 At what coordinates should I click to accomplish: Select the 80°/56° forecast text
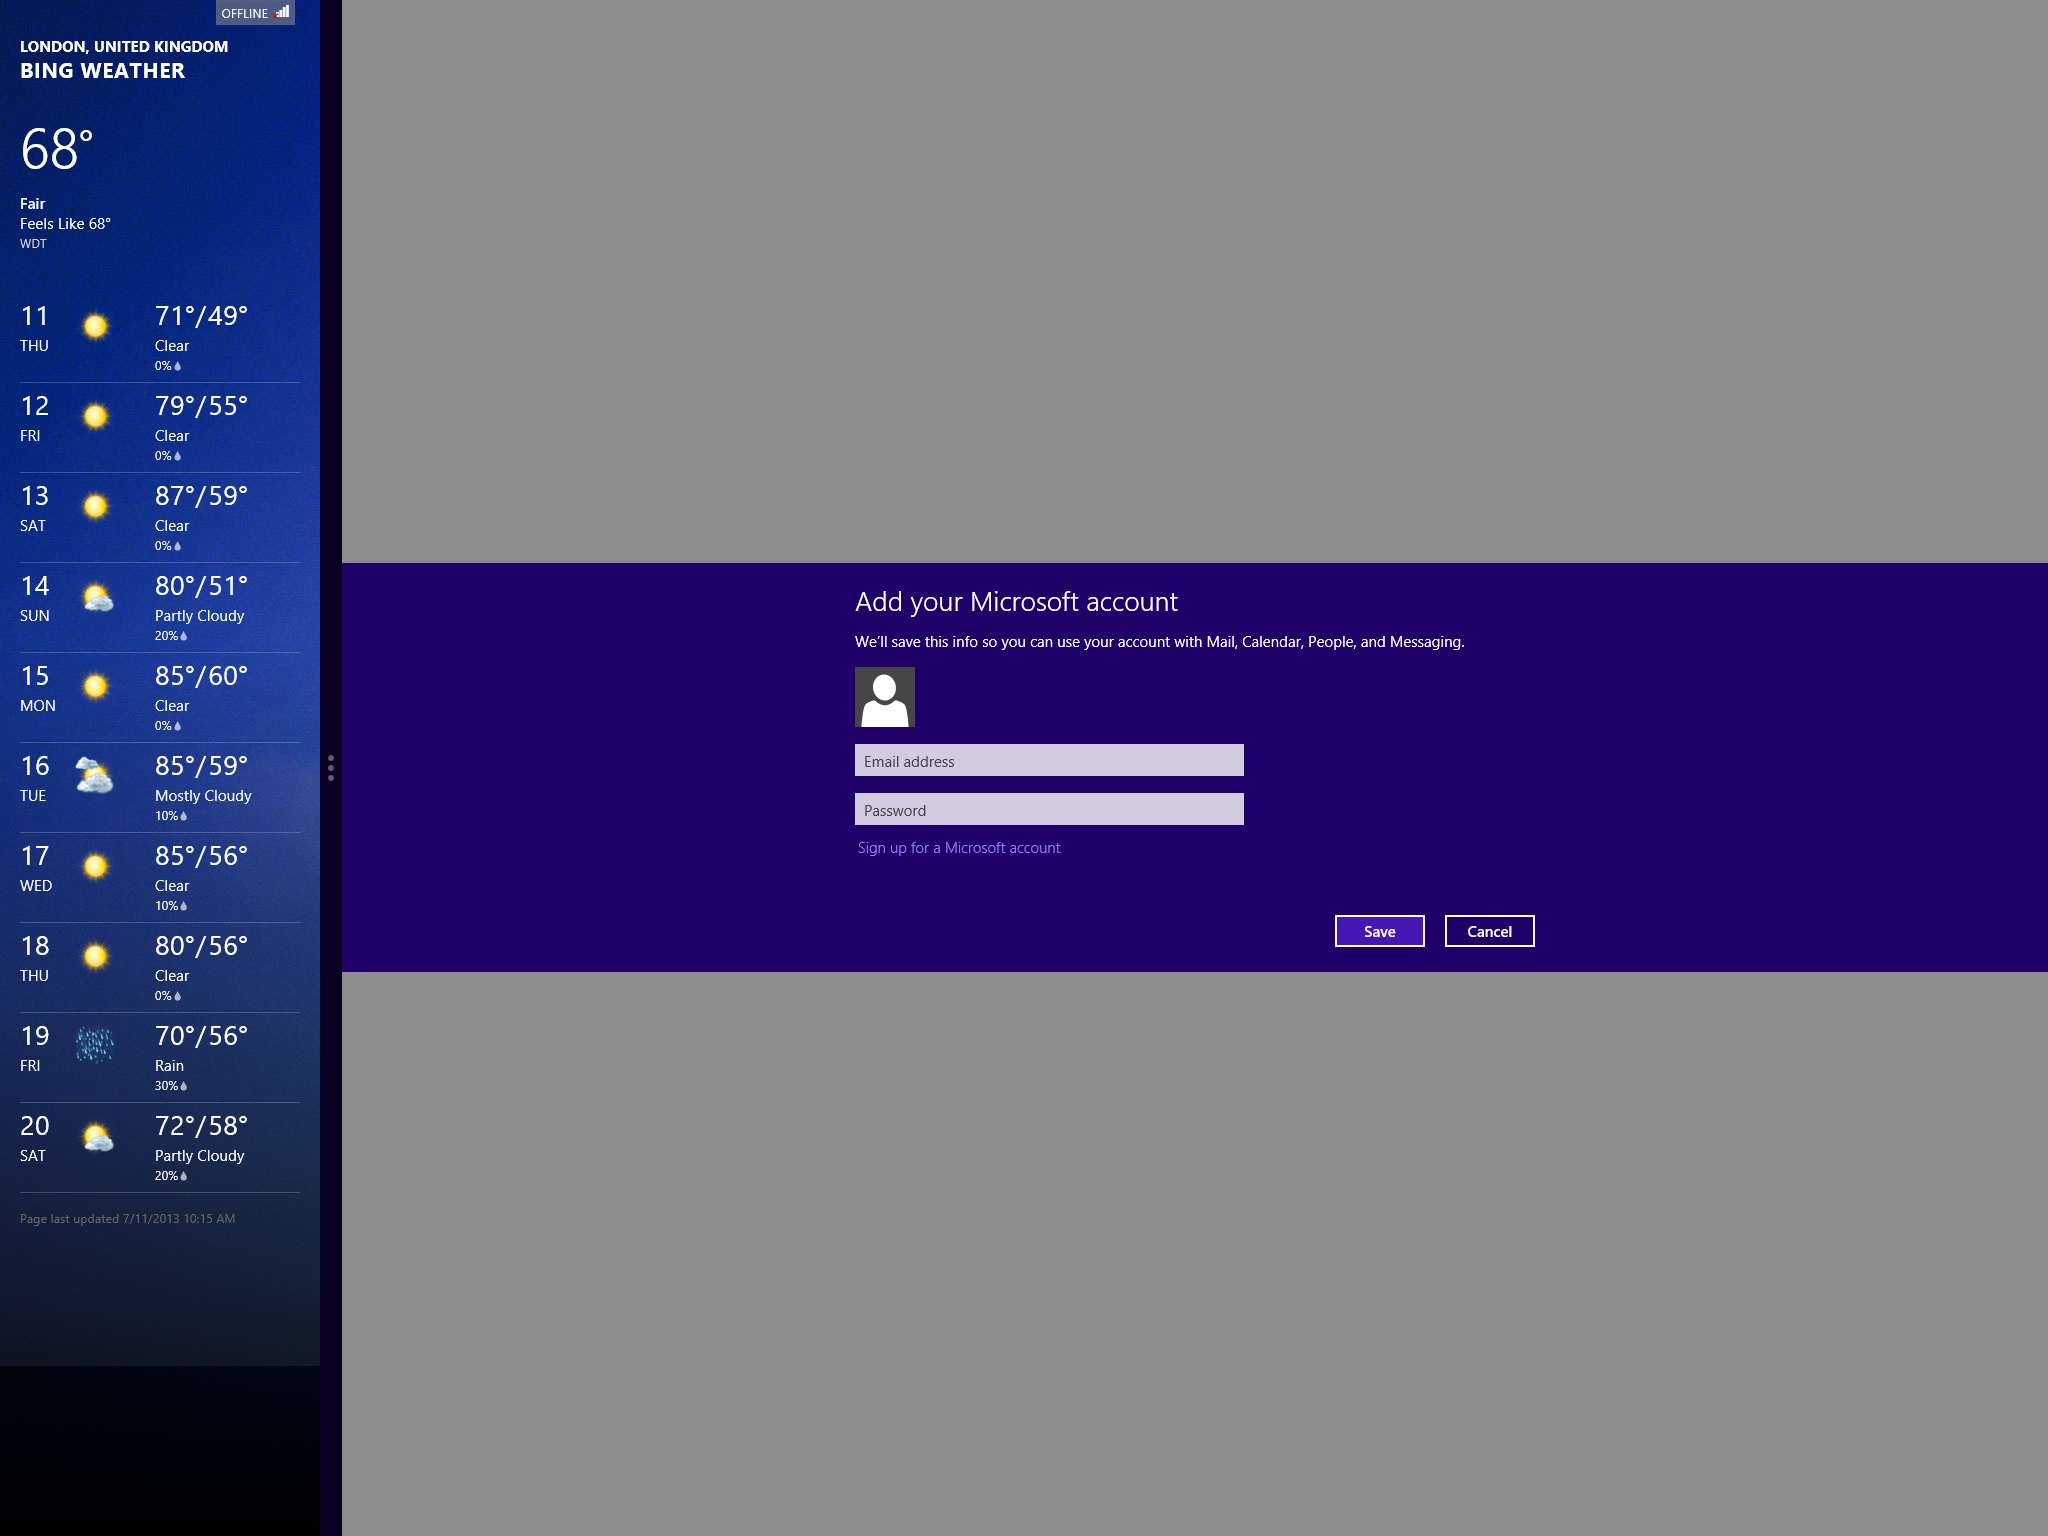[x=201, y=946]
